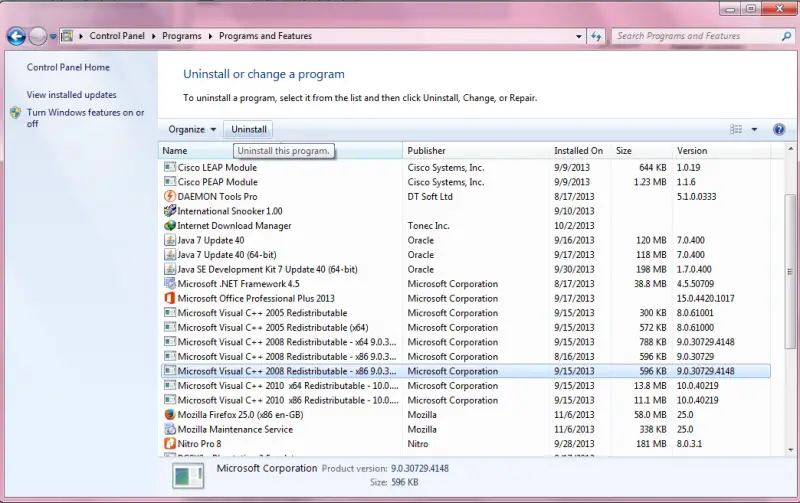This screenshot has height=503, width=800.
Task: Sort list by Name column header
Action: click(x=281, y=151)
